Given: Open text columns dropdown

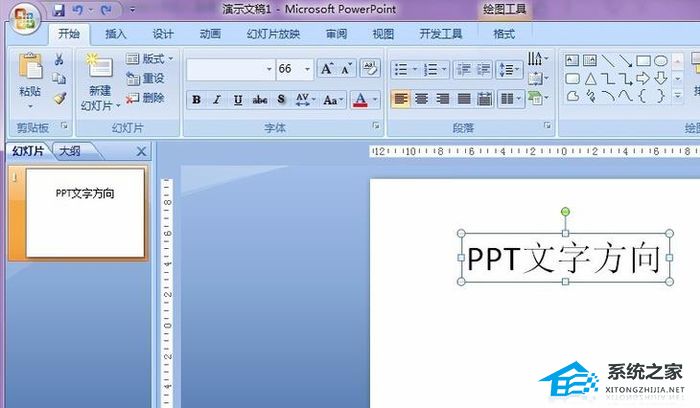Looking at the screenshot, I should [x=511, y=99].
